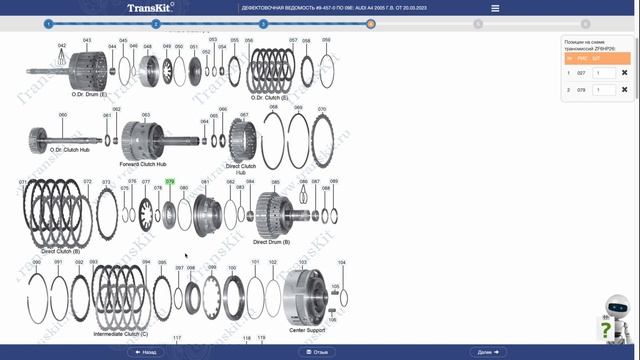Screen dimensions: 640x360
Task: Select part number 100 label
Action: (232, 268)
